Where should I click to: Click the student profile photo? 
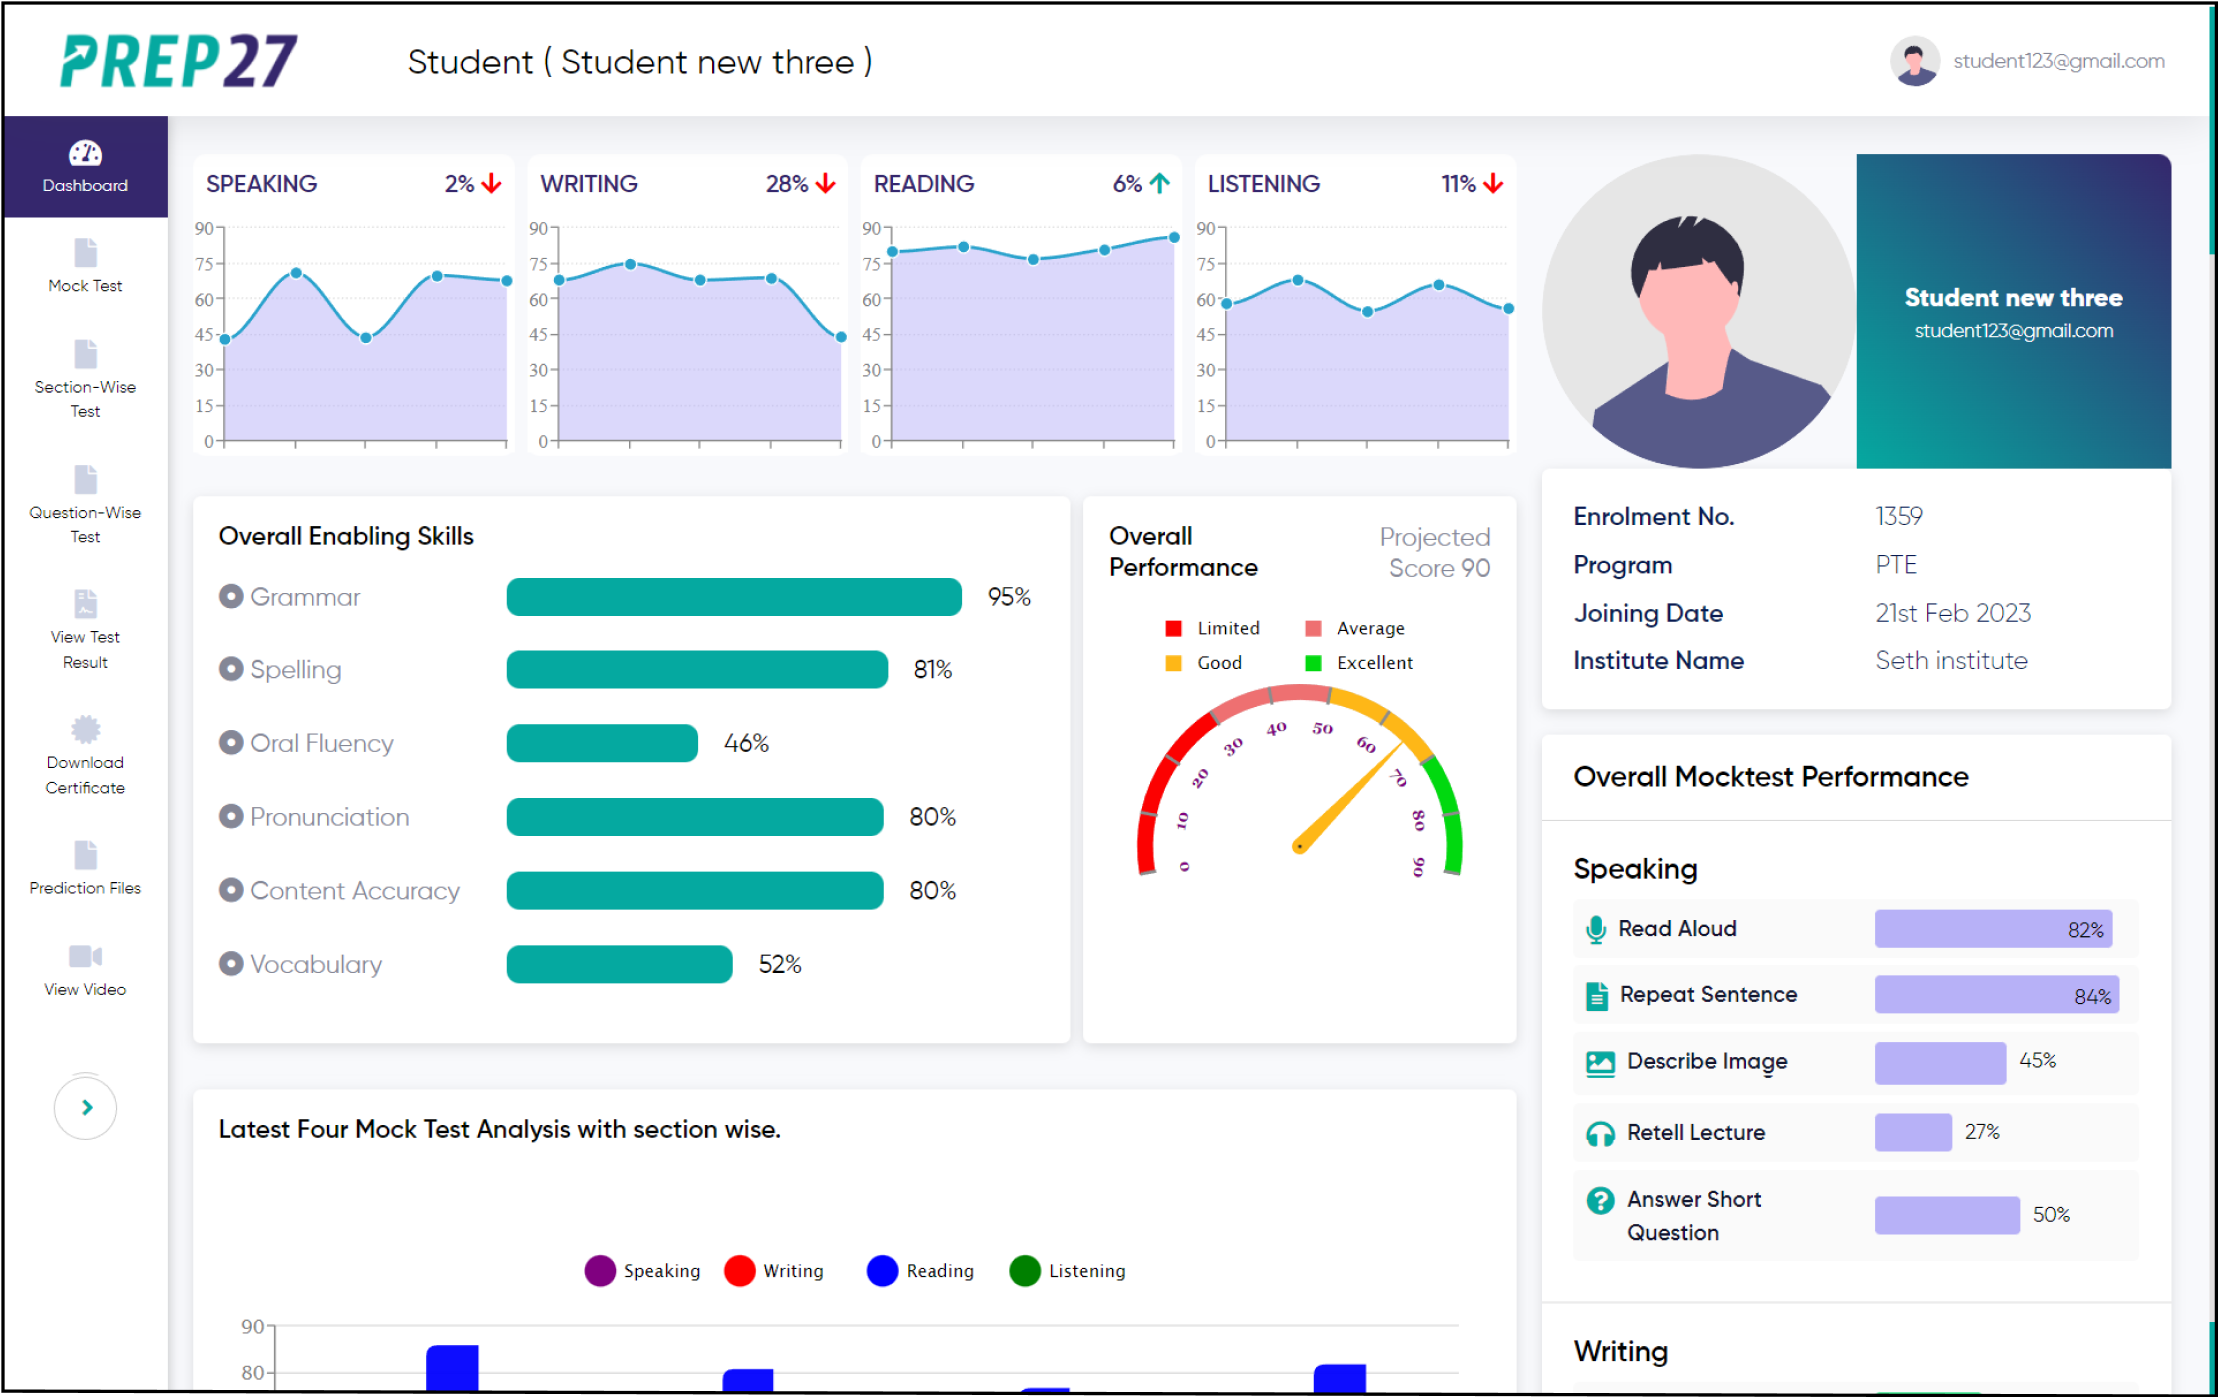coord(1697,311)
